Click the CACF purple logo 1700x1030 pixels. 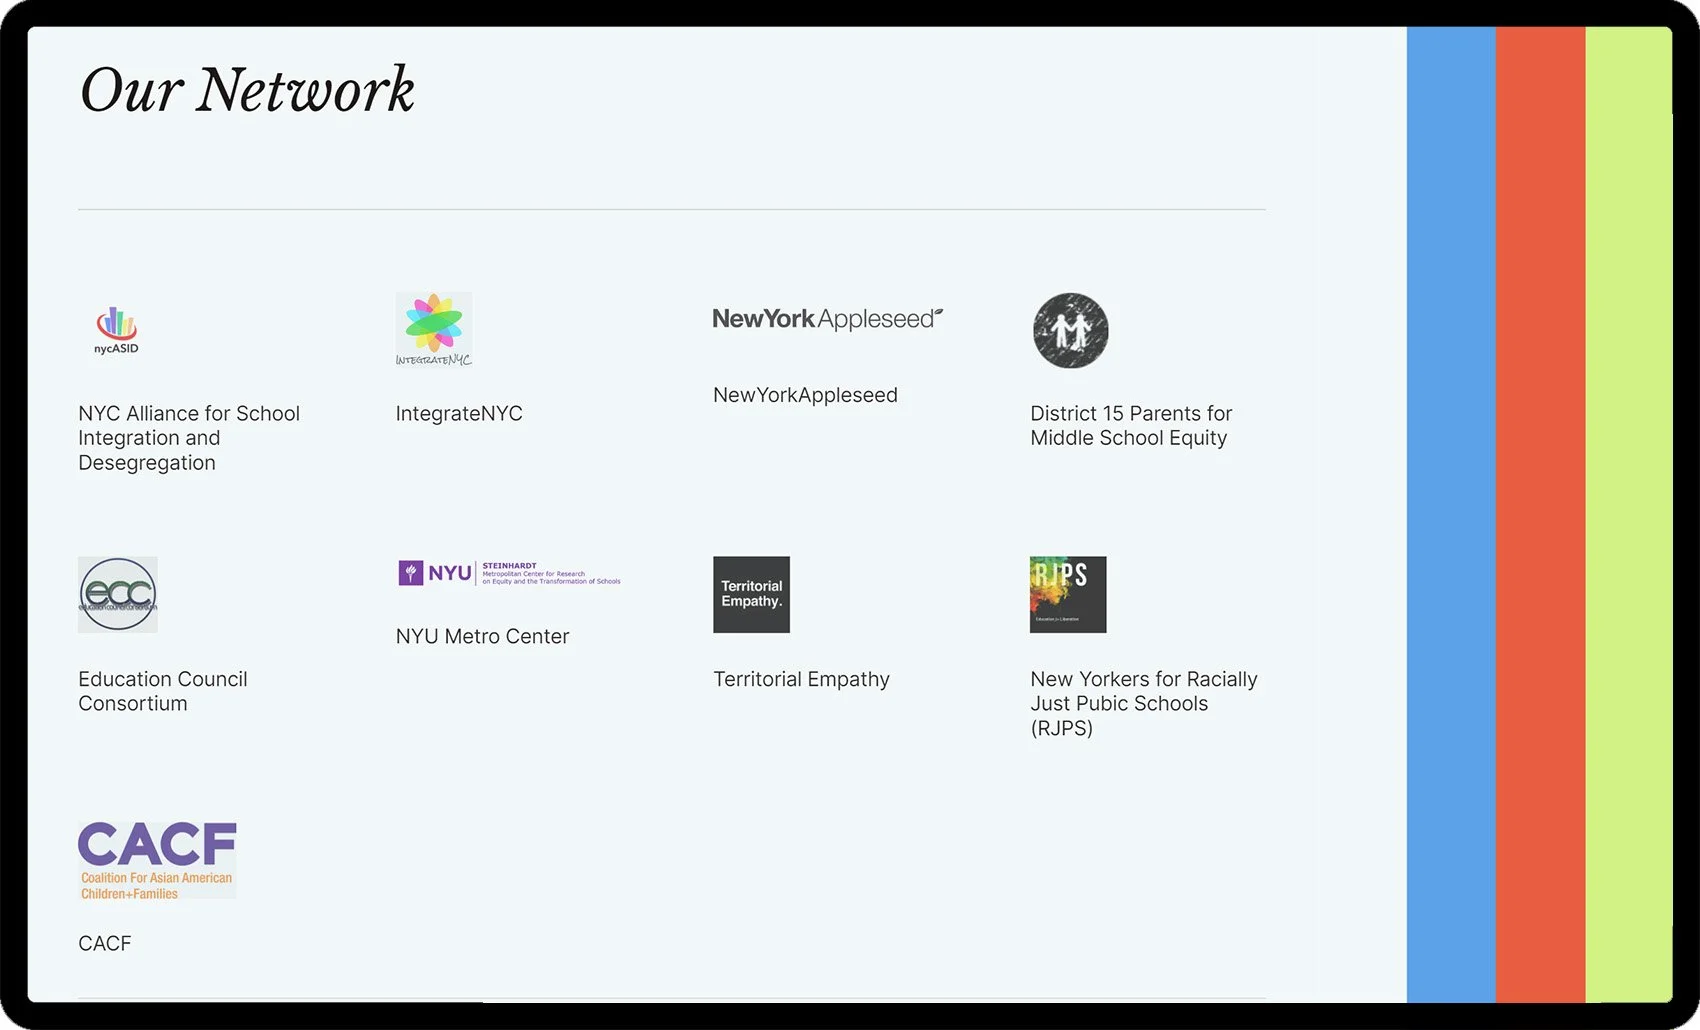coord(157,860)
